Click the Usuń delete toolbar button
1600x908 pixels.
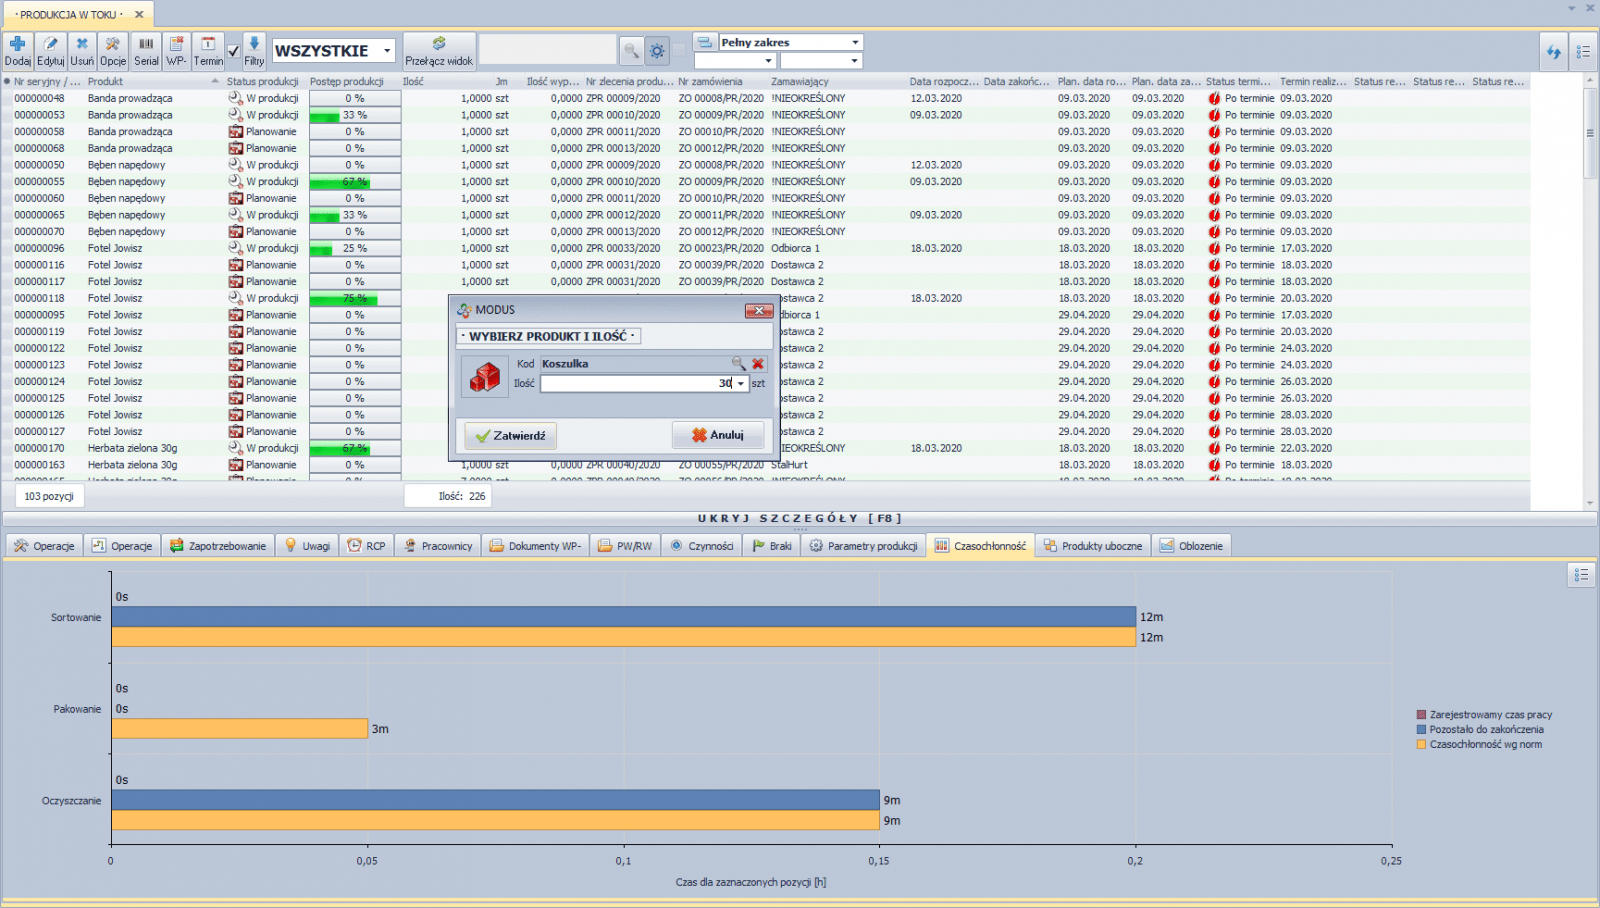[82, 51]
